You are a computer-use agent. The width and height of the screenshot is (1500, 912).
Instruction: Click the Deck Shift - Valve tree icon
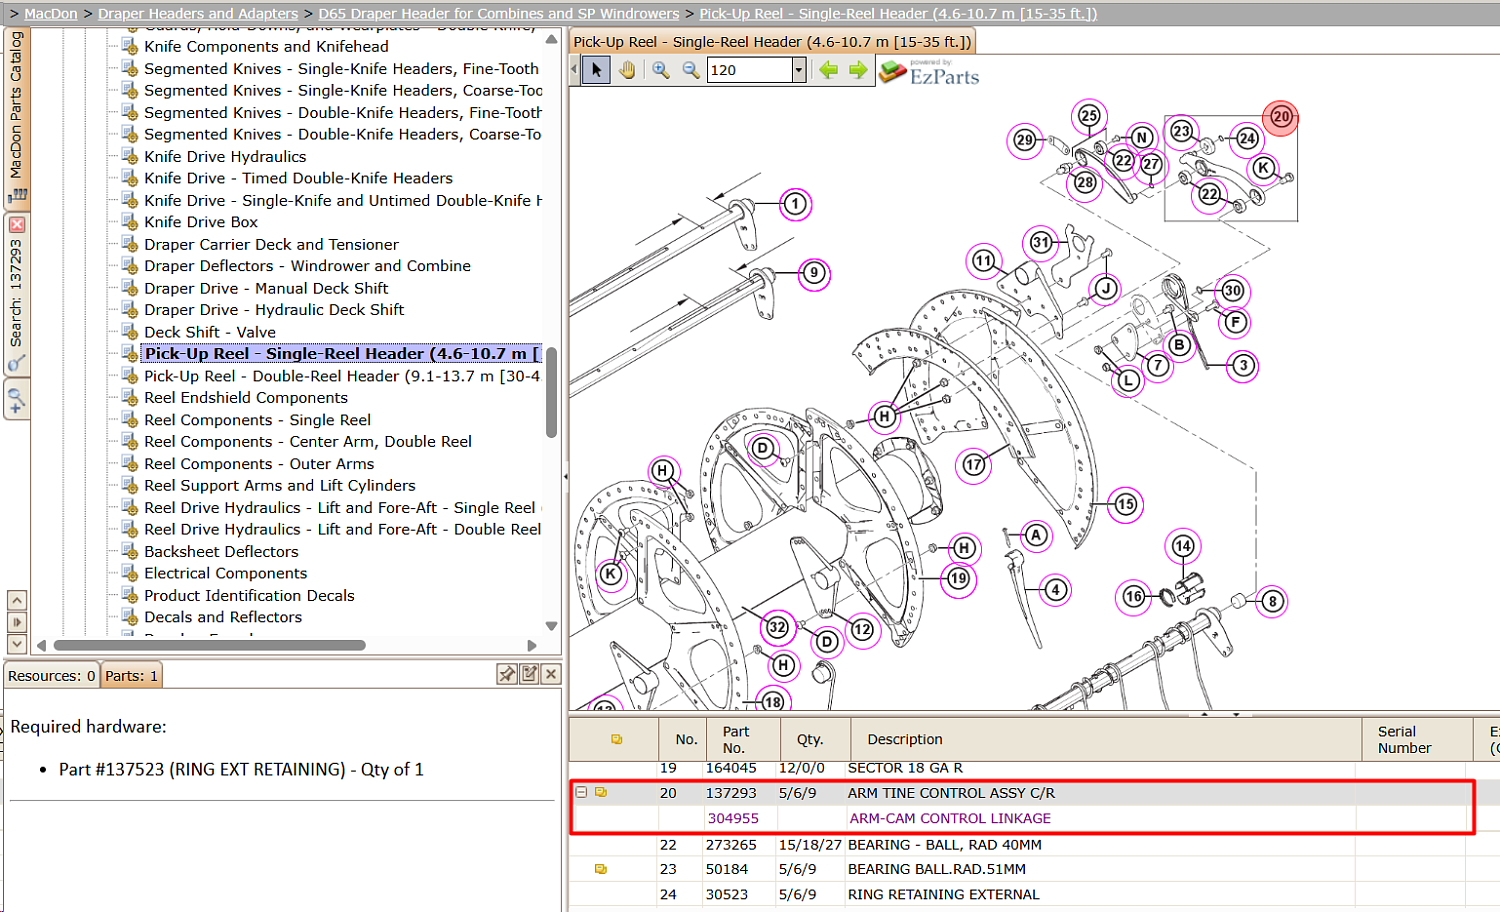click(129, 332)
